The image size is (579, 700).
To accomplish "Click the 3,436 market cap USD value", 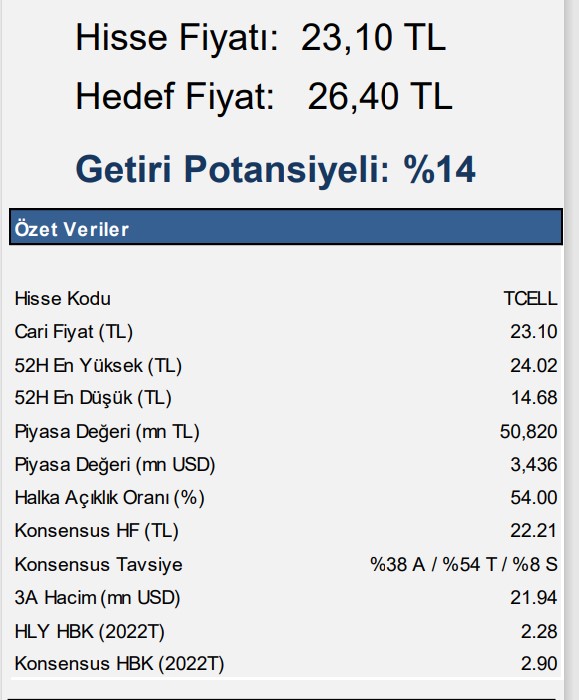I will [x=533, y=465].
